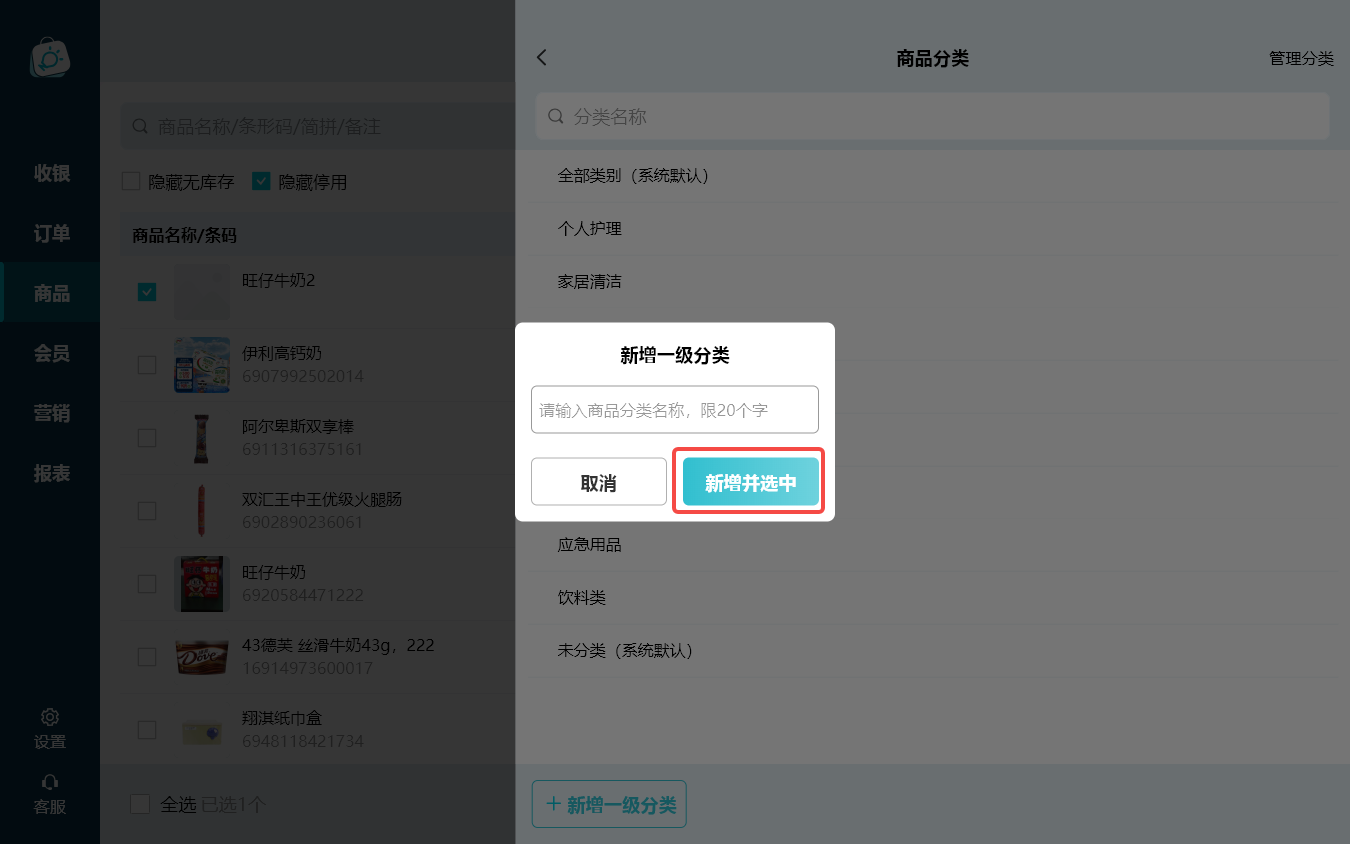Click barcode 6948118421734

[303, 741]
